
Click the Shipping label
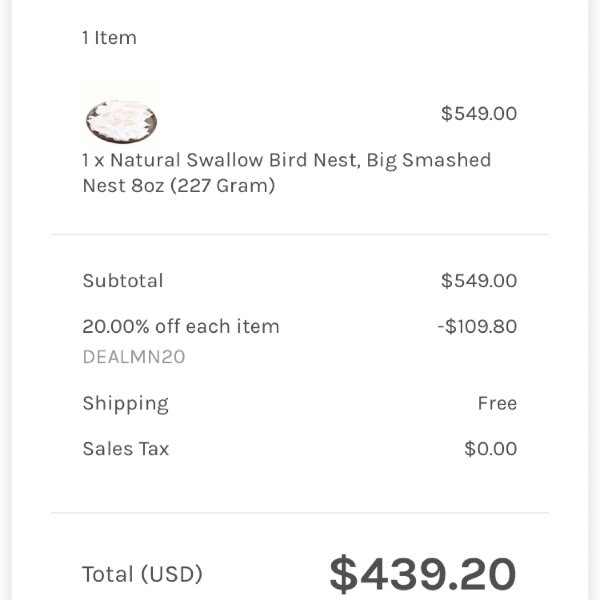pyautogui.click(x=126, y=404)
